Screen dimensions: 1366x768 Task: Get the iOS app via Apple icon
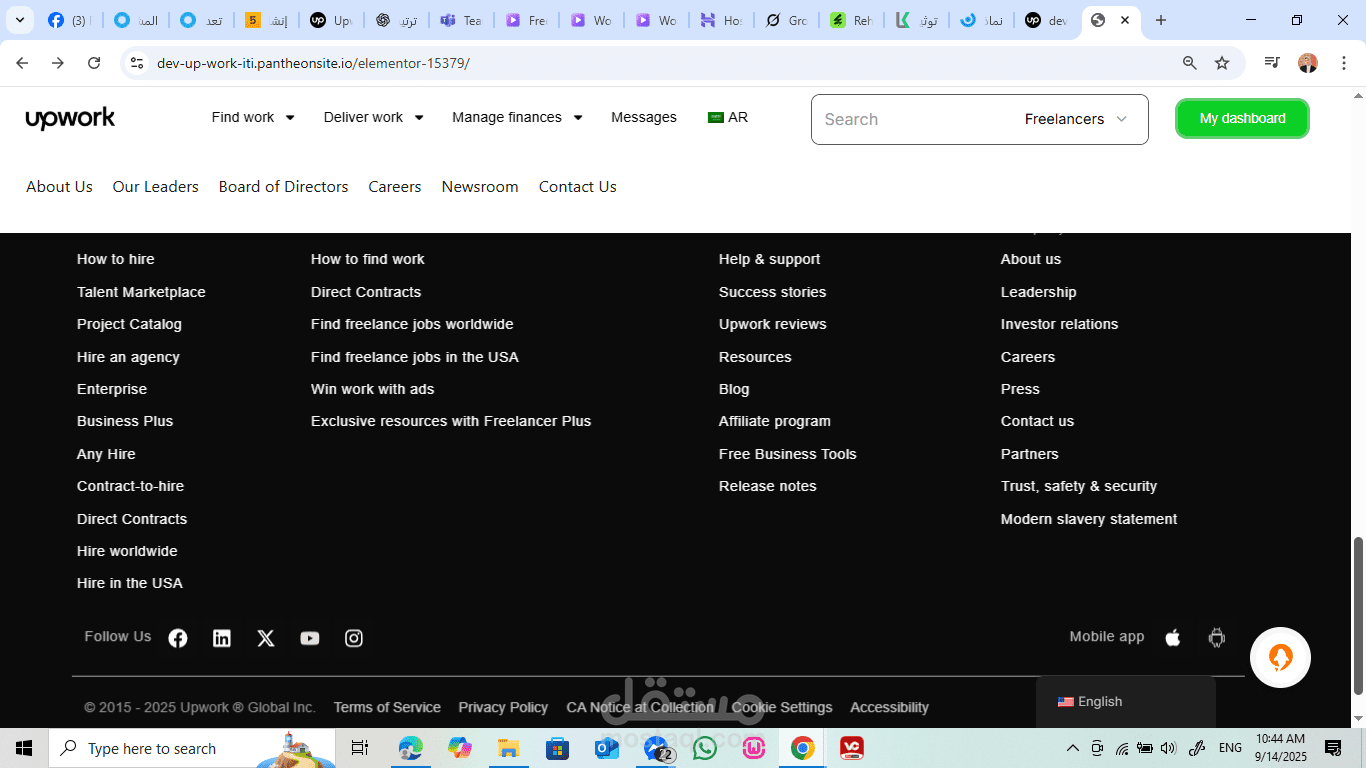[x=1173, y=637]
